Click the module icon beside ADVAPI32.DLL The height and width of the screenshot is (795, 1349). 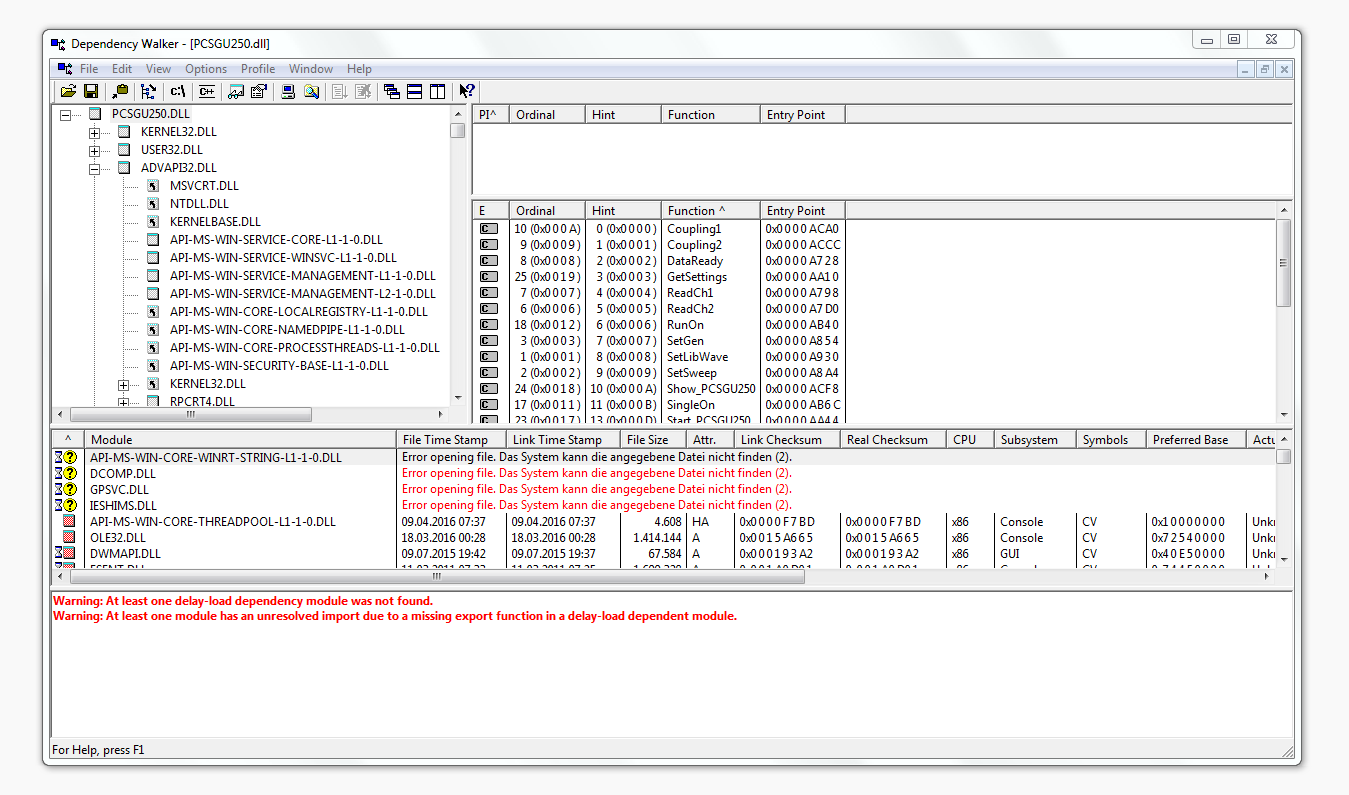click(124, 168)
